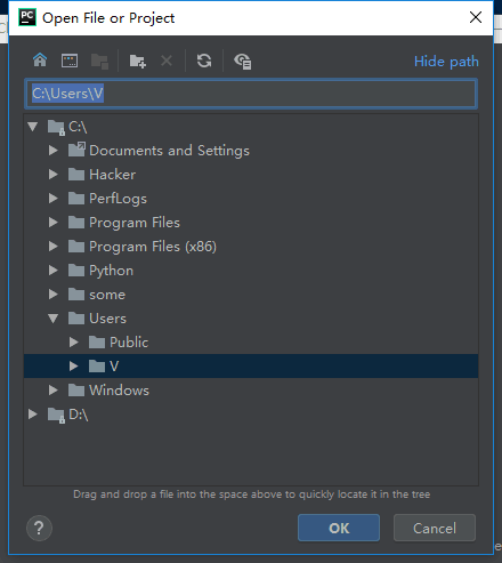The height and width of the screenshot is (563, 503).
Task: Expand the Python folder arrow
Action: 53,270
